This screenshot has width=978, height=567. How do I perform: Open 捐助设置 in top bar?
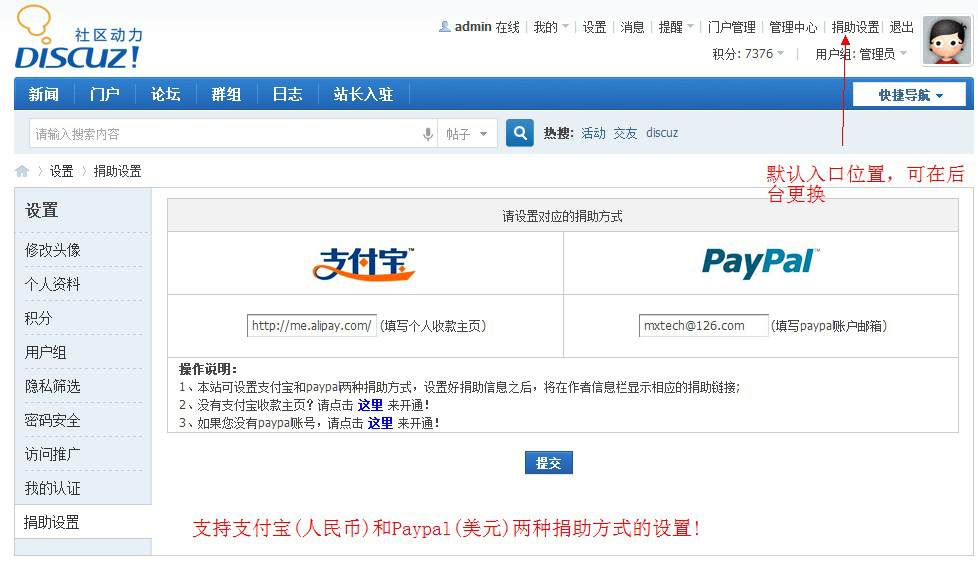pyautogui.click(x=855, y=27)
